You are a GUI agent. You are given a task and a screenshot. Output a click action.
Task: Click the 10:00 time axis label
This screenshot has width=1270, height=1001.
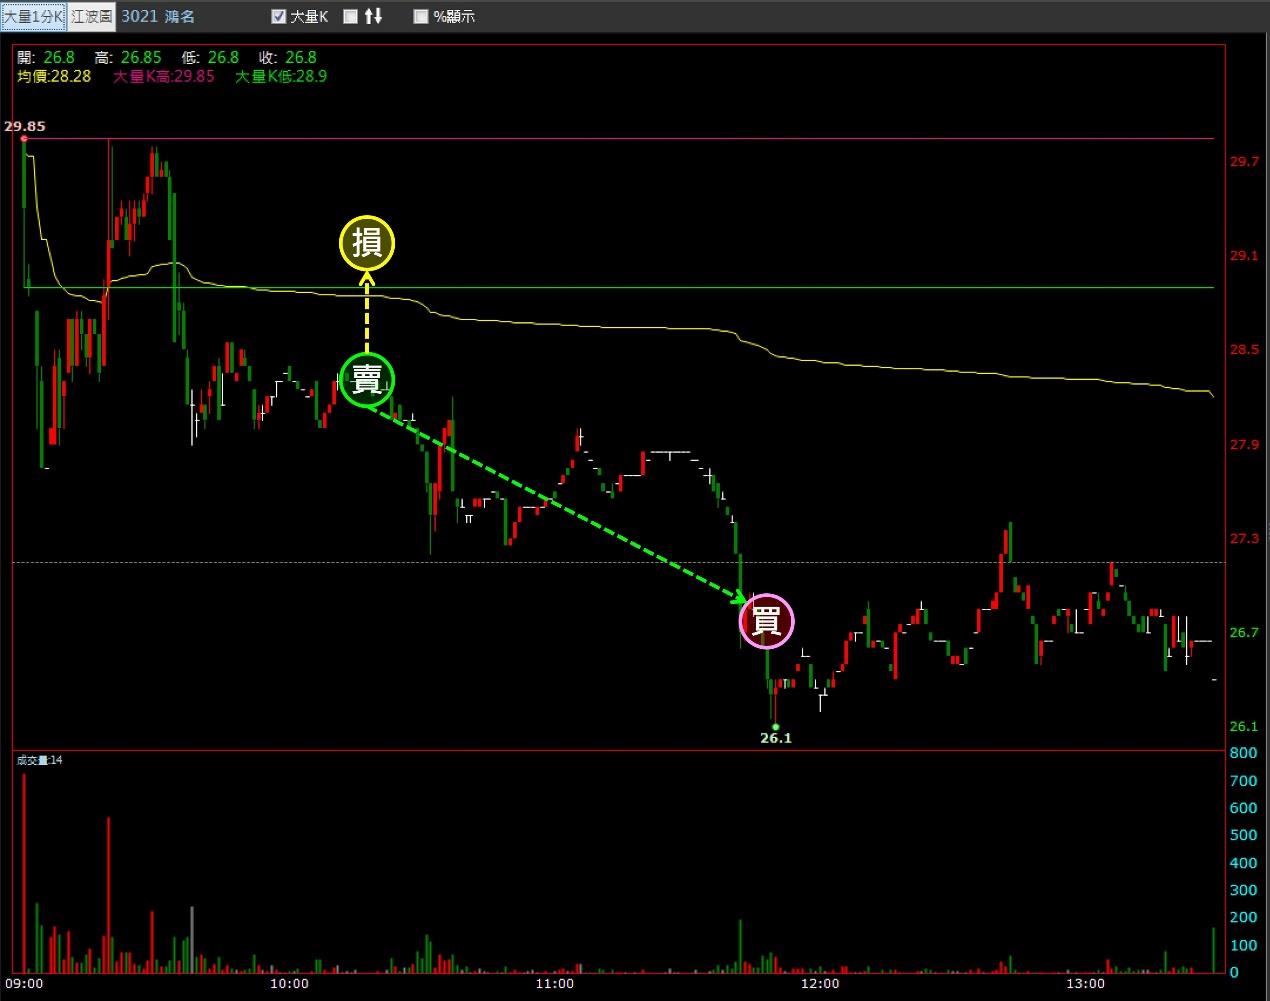tap(289, 983)
